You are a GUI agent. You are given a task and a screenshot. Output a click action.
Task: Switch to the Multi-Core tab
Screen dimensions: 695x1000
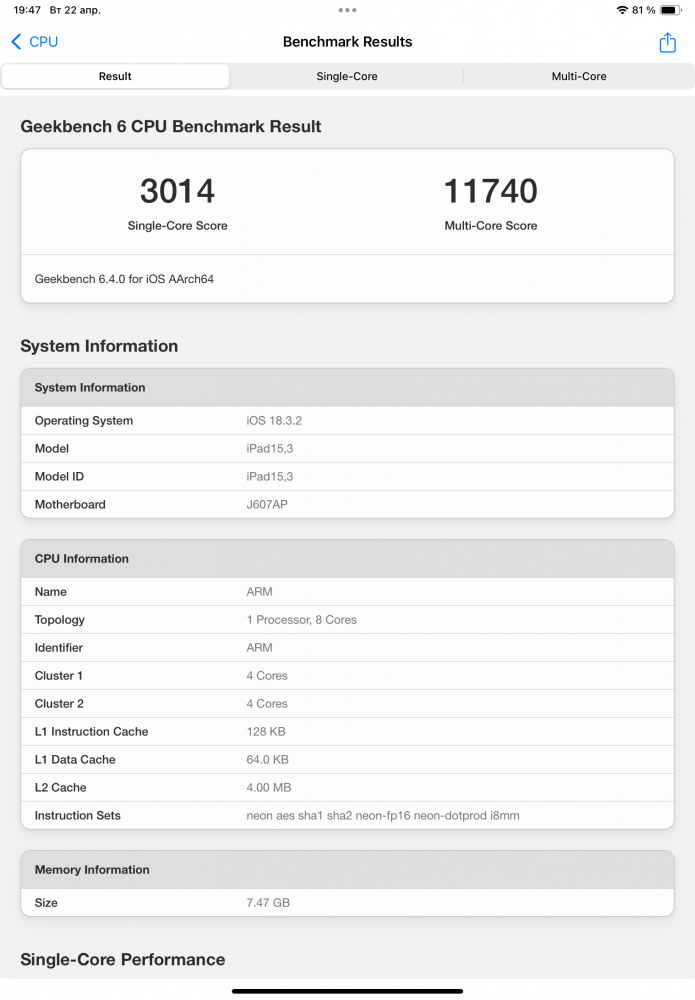click(579, 76)
